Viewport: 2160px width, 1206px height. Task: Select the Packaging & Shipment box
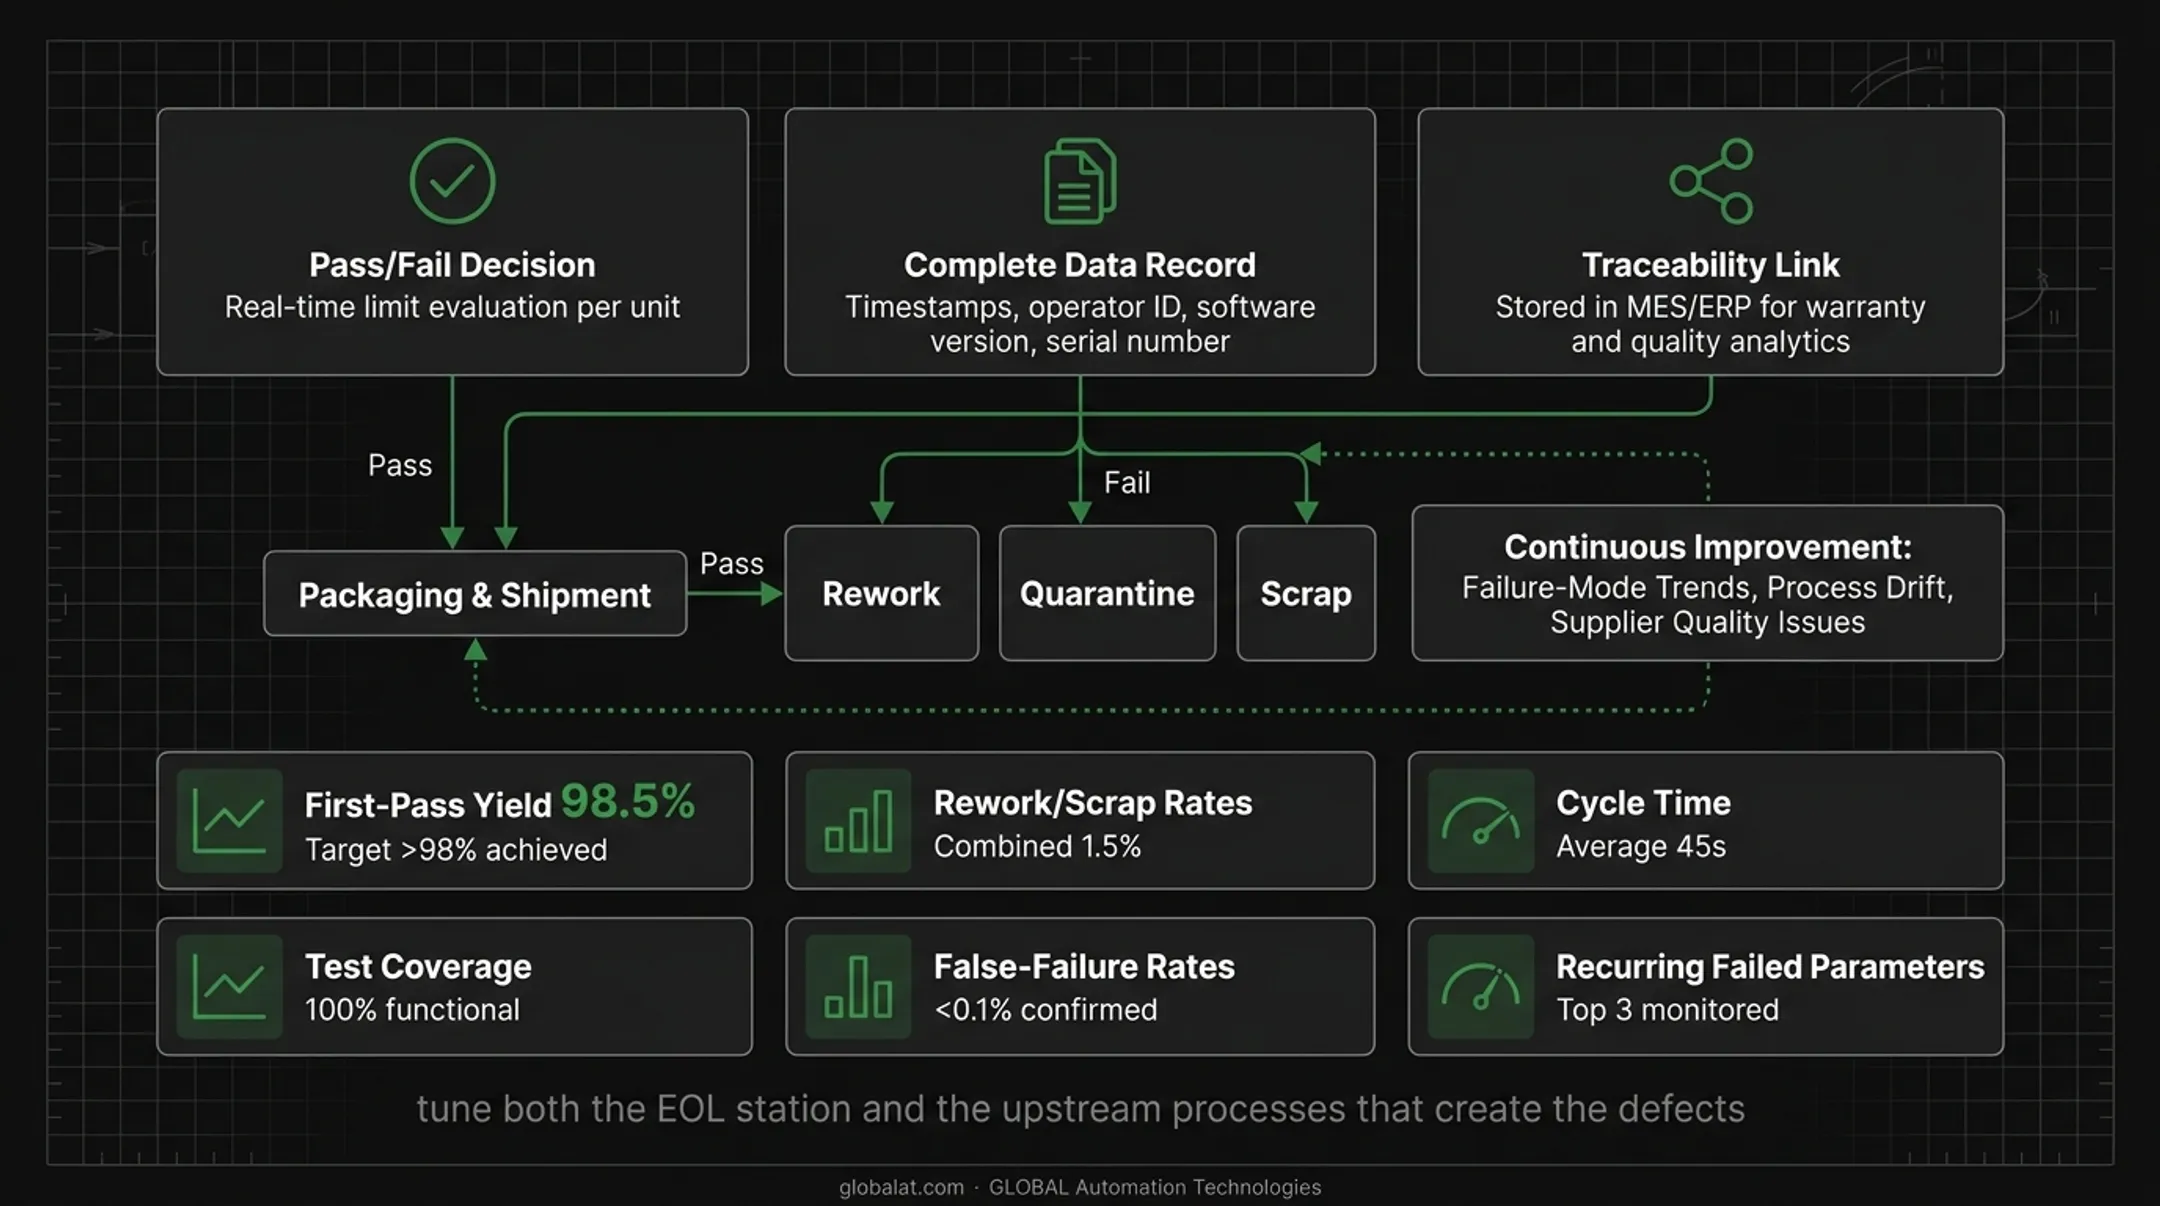coord(475,594)
